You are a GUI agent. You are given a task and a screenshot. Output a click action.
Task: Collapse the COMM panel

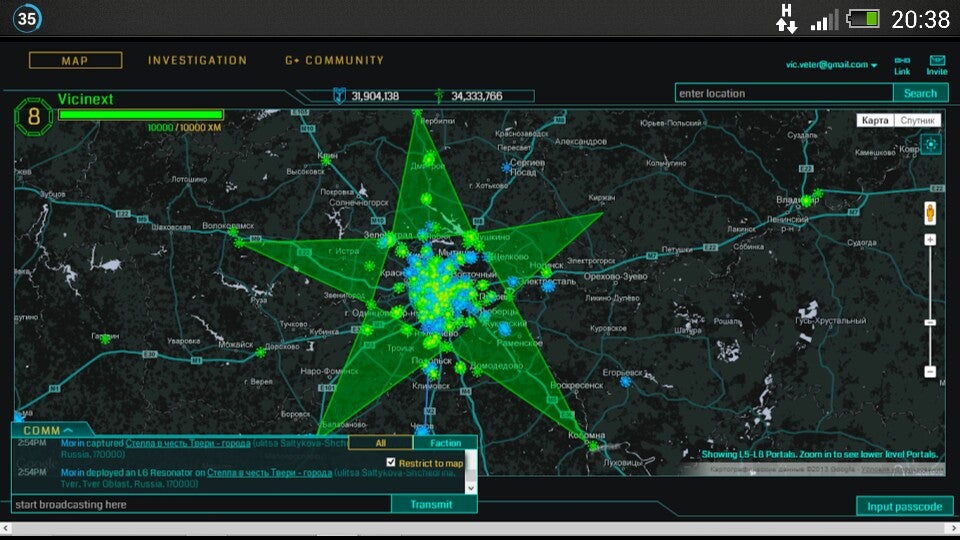48,430
